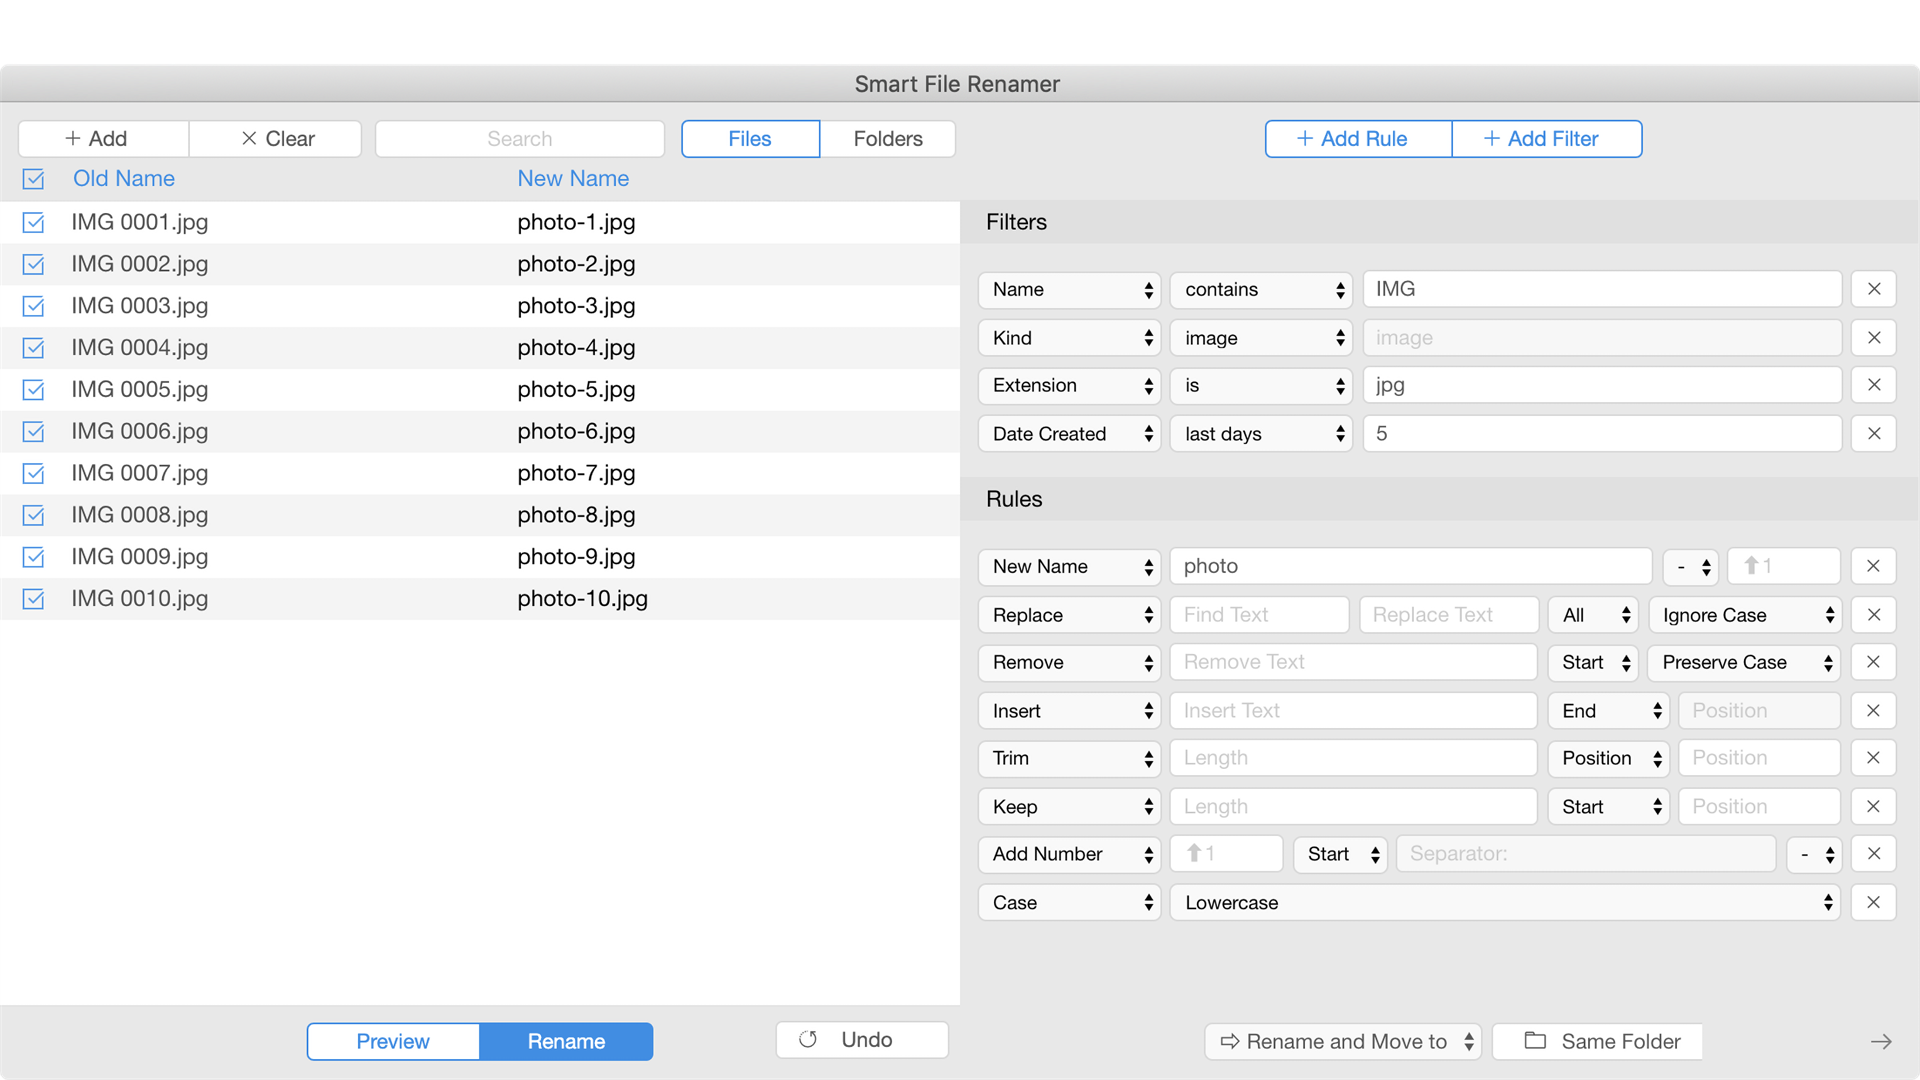Uncheck the IMG 0010.jpg checkbox

click(33, 599)
